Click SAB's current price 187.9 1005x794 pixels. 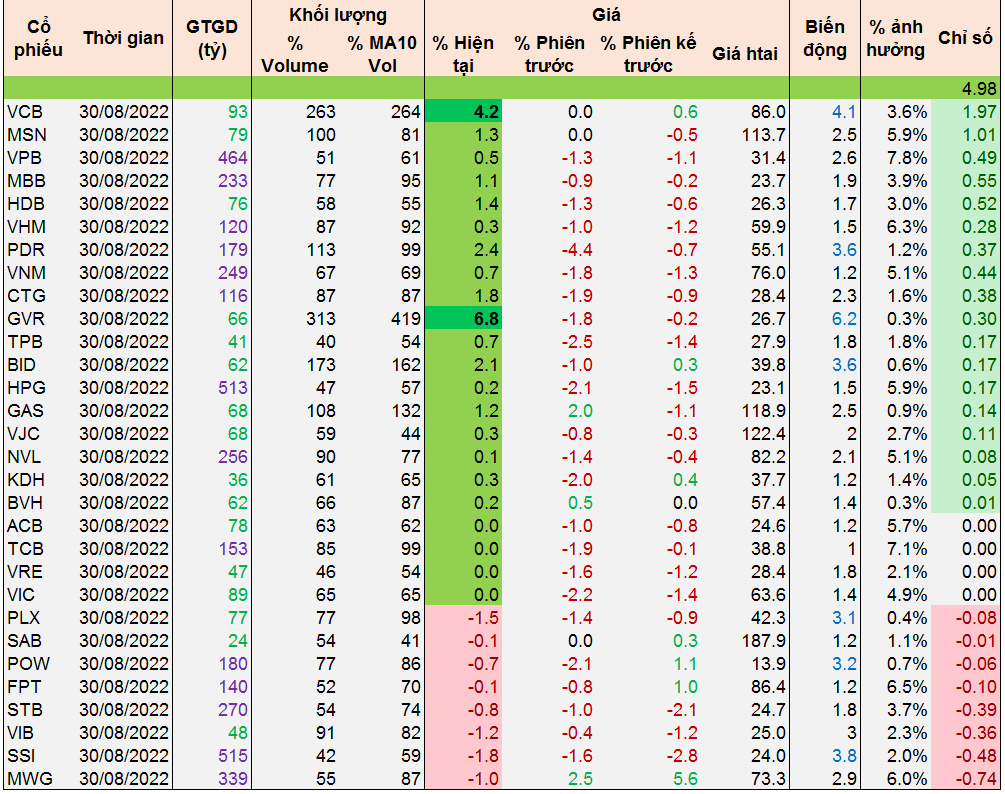(763, 641)
